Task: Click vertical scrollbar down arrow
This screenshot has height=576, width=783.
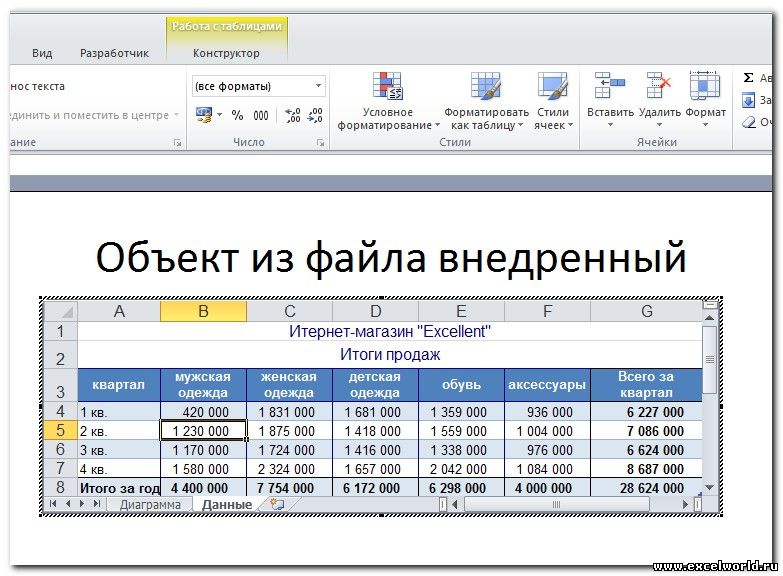Action: [709, 487]
